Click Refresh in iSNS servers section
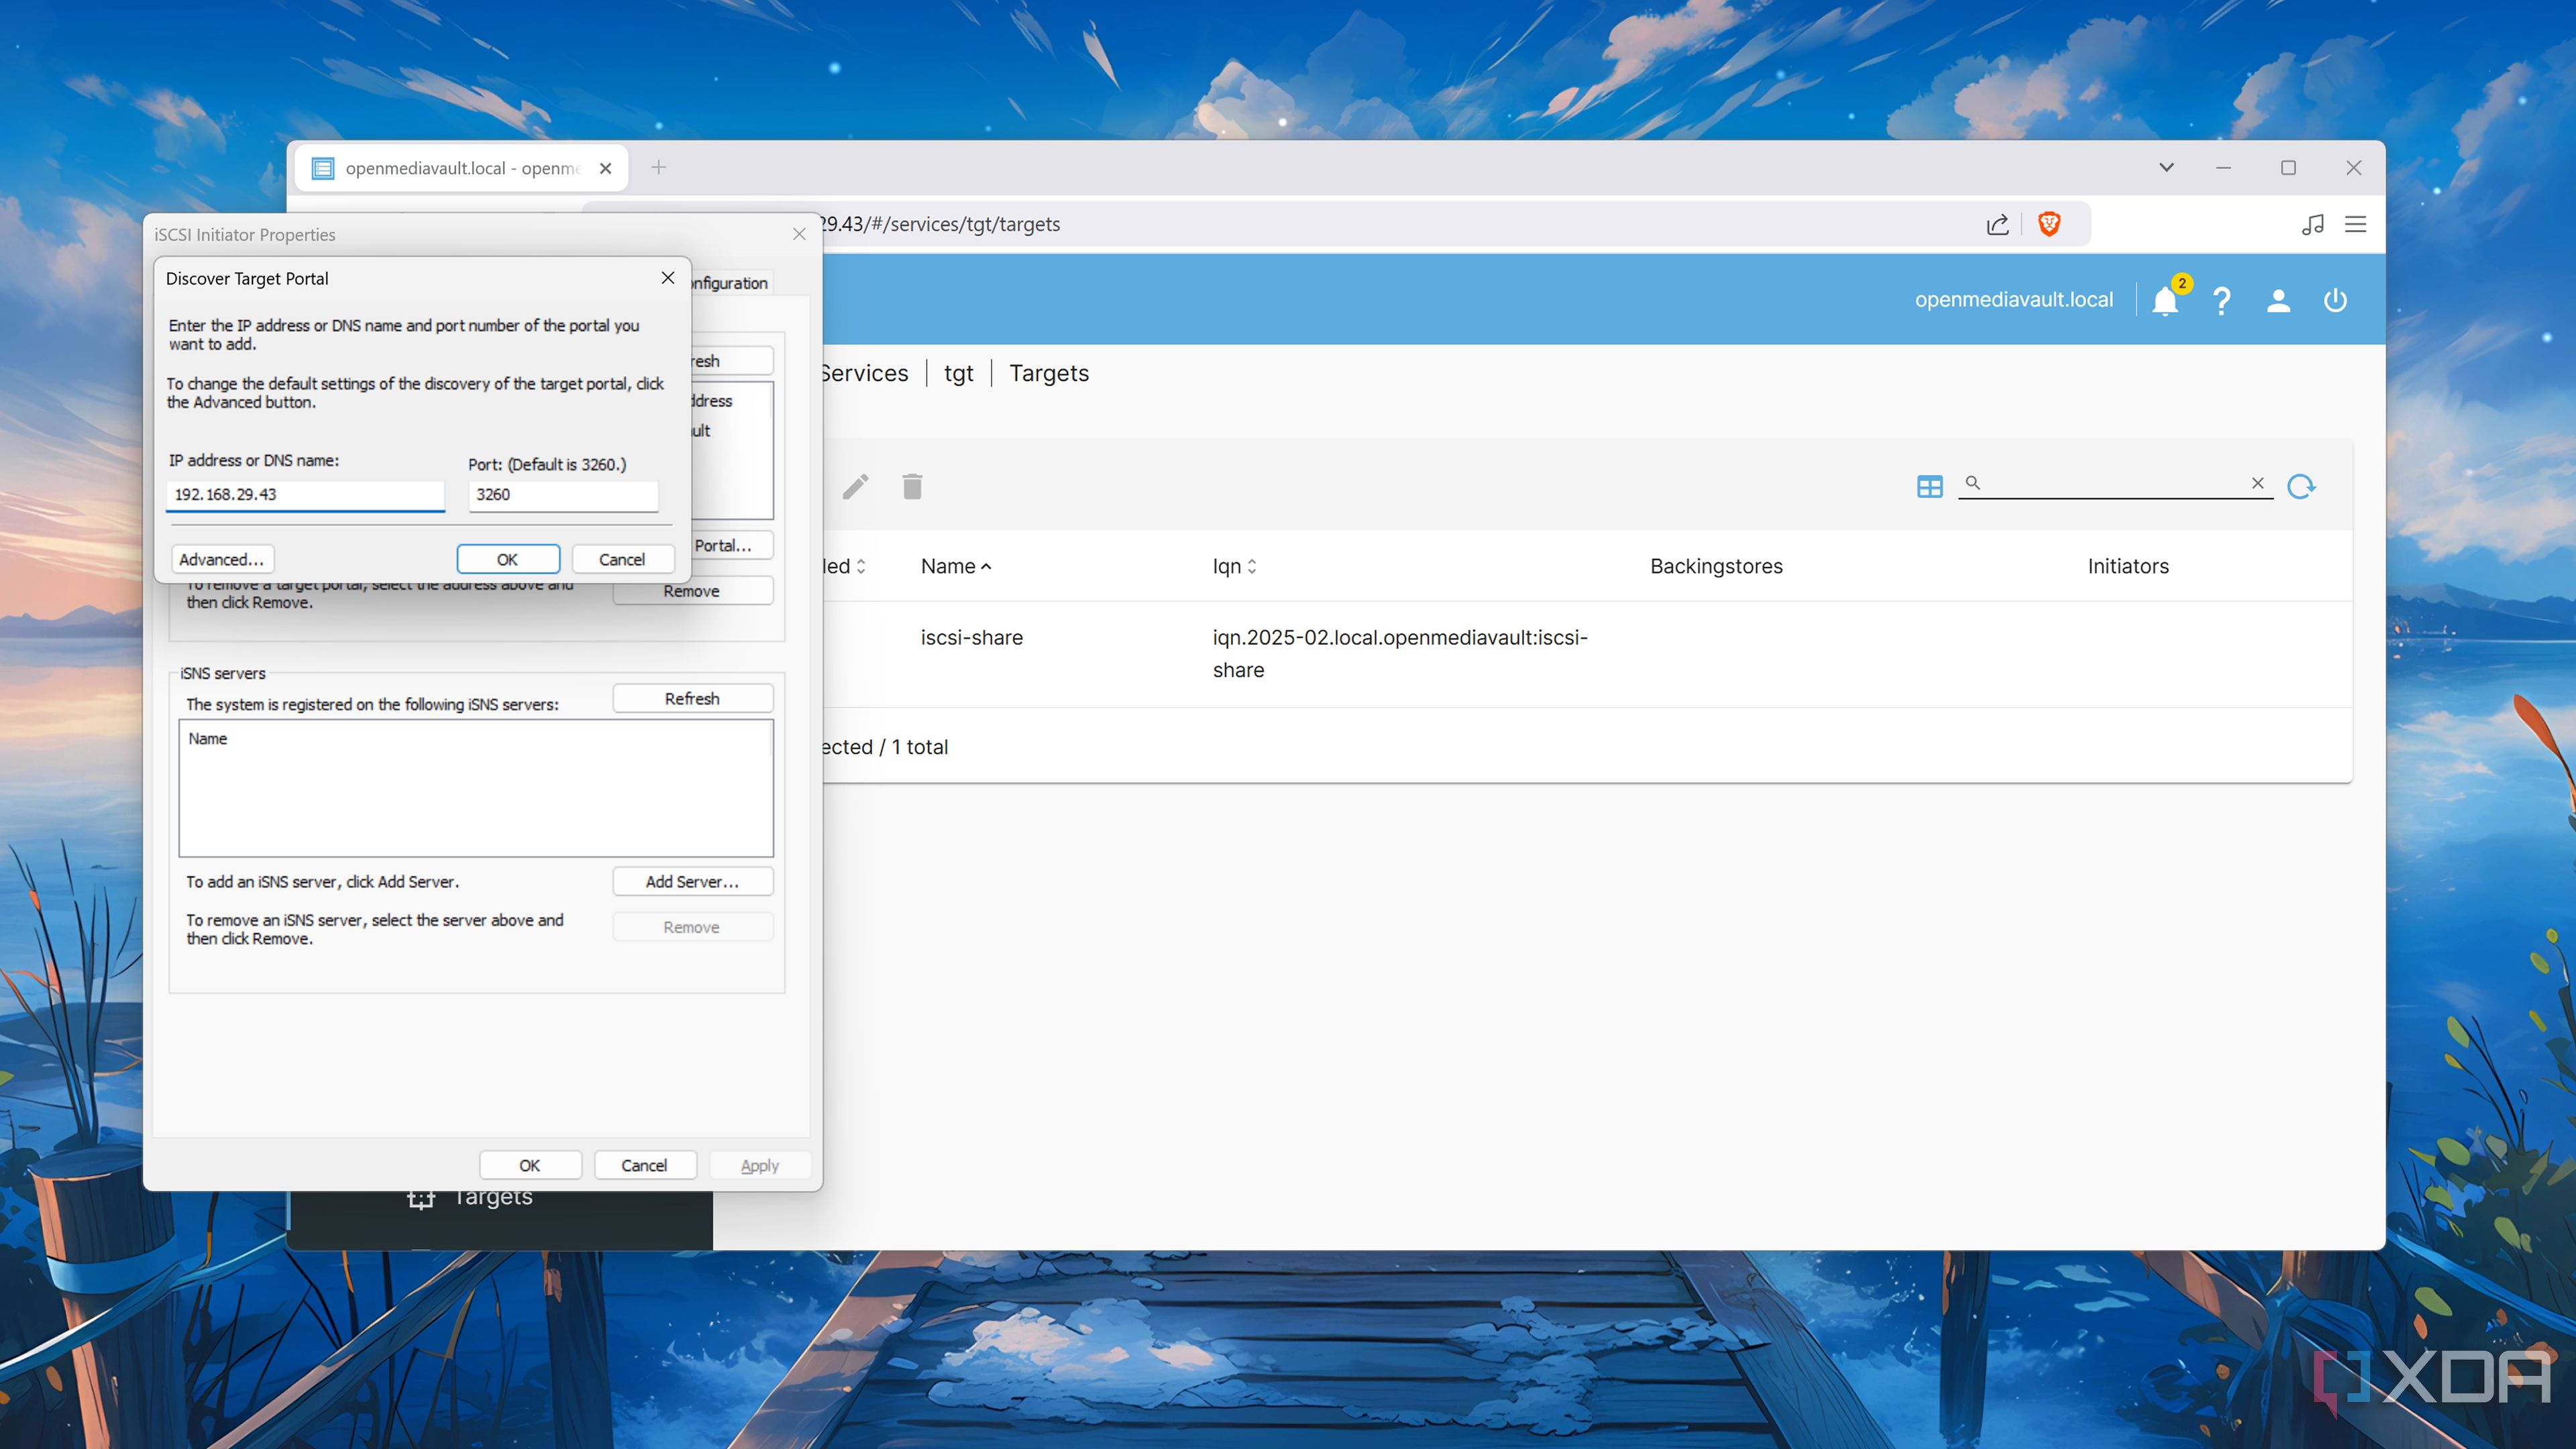Screen dimensions: 2576x1449 (692, 698)
